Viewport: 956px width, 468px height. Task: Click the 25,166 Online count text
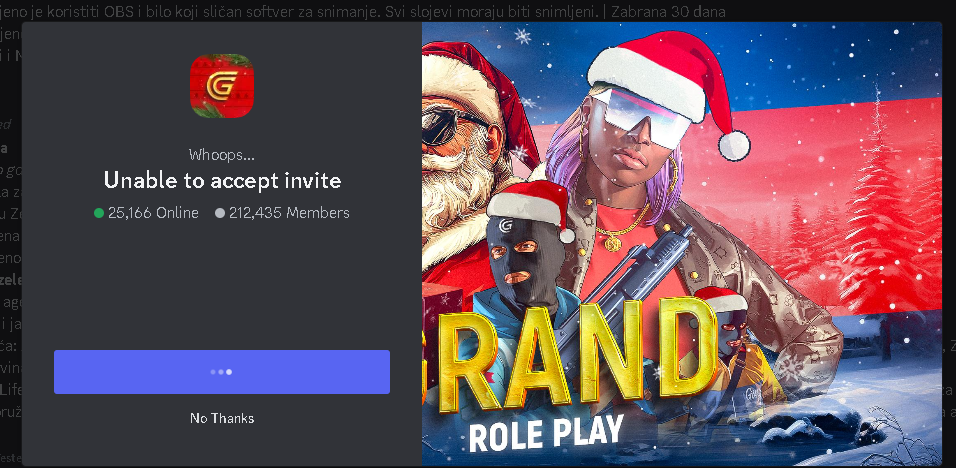pos(153,213)
